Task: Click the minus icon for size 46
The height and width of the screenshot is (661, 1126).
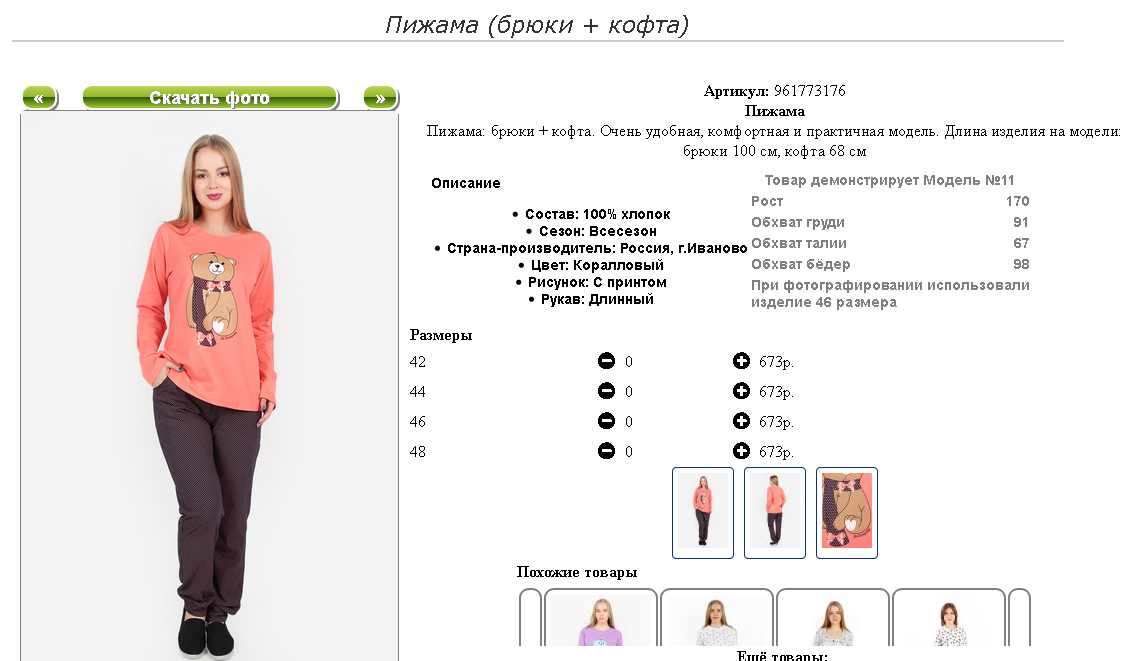Action: [x=606, y=421]
